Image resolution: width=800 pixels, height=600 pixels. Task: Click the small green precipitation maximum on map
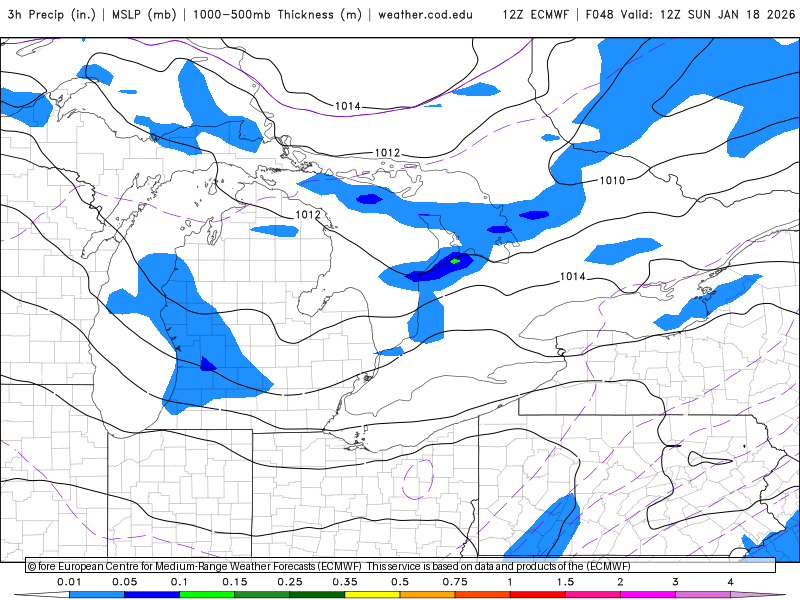[x=455, y=261]
